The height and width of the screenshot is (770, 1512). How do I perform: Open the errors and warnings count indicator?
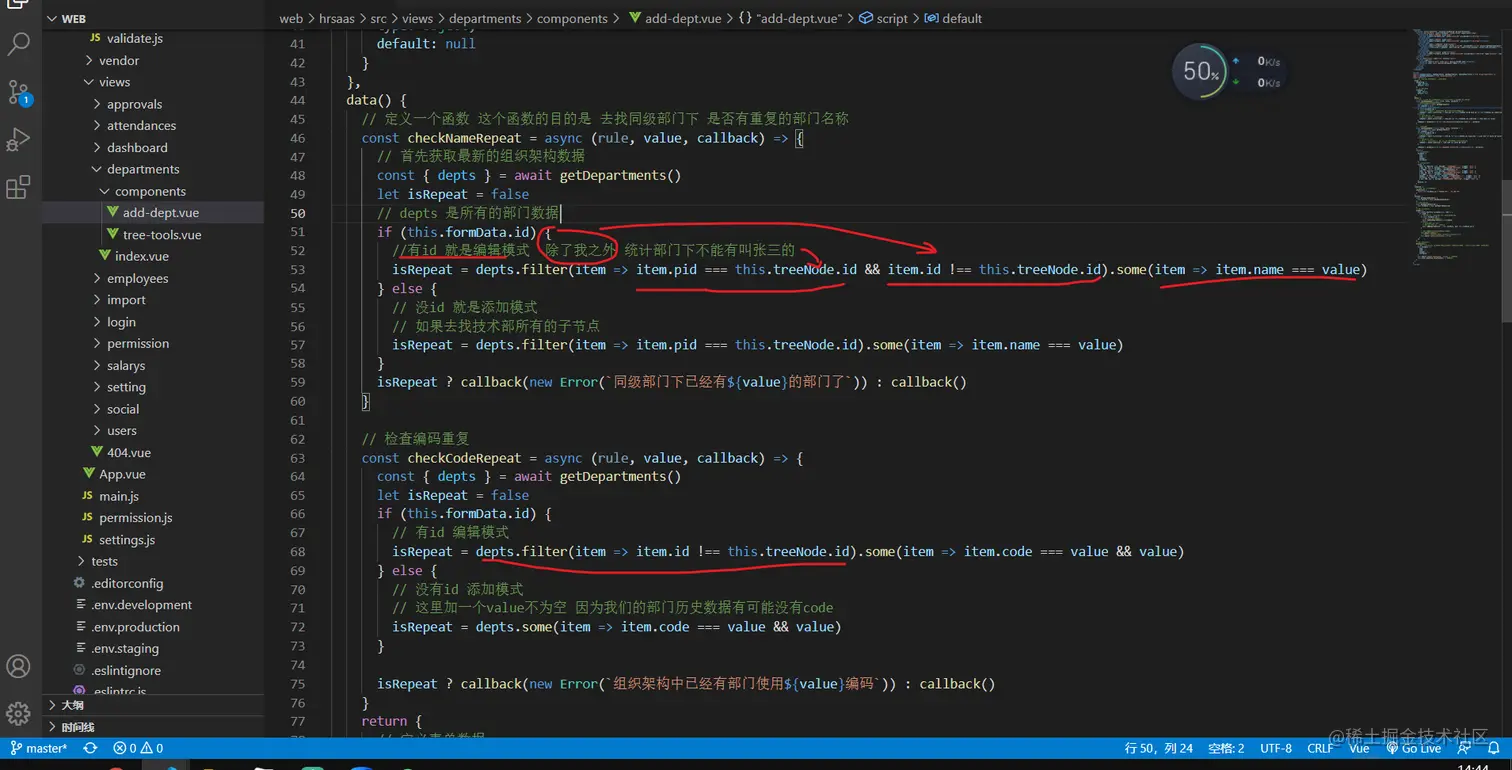(138, 748)
